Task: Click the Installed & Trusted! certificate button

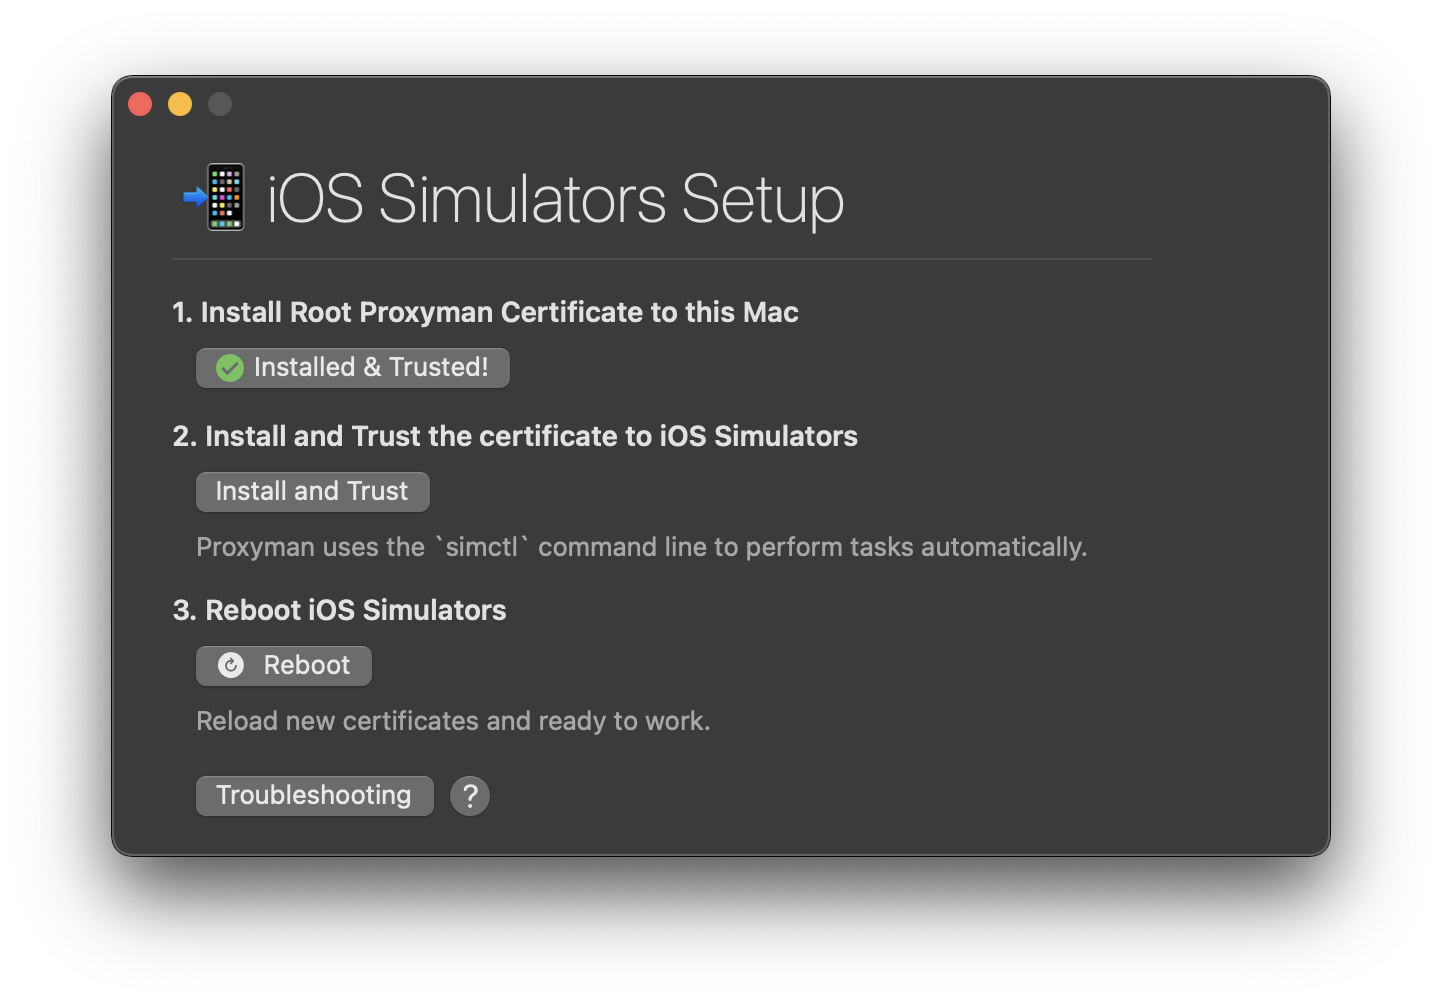Action: (353, 368)
